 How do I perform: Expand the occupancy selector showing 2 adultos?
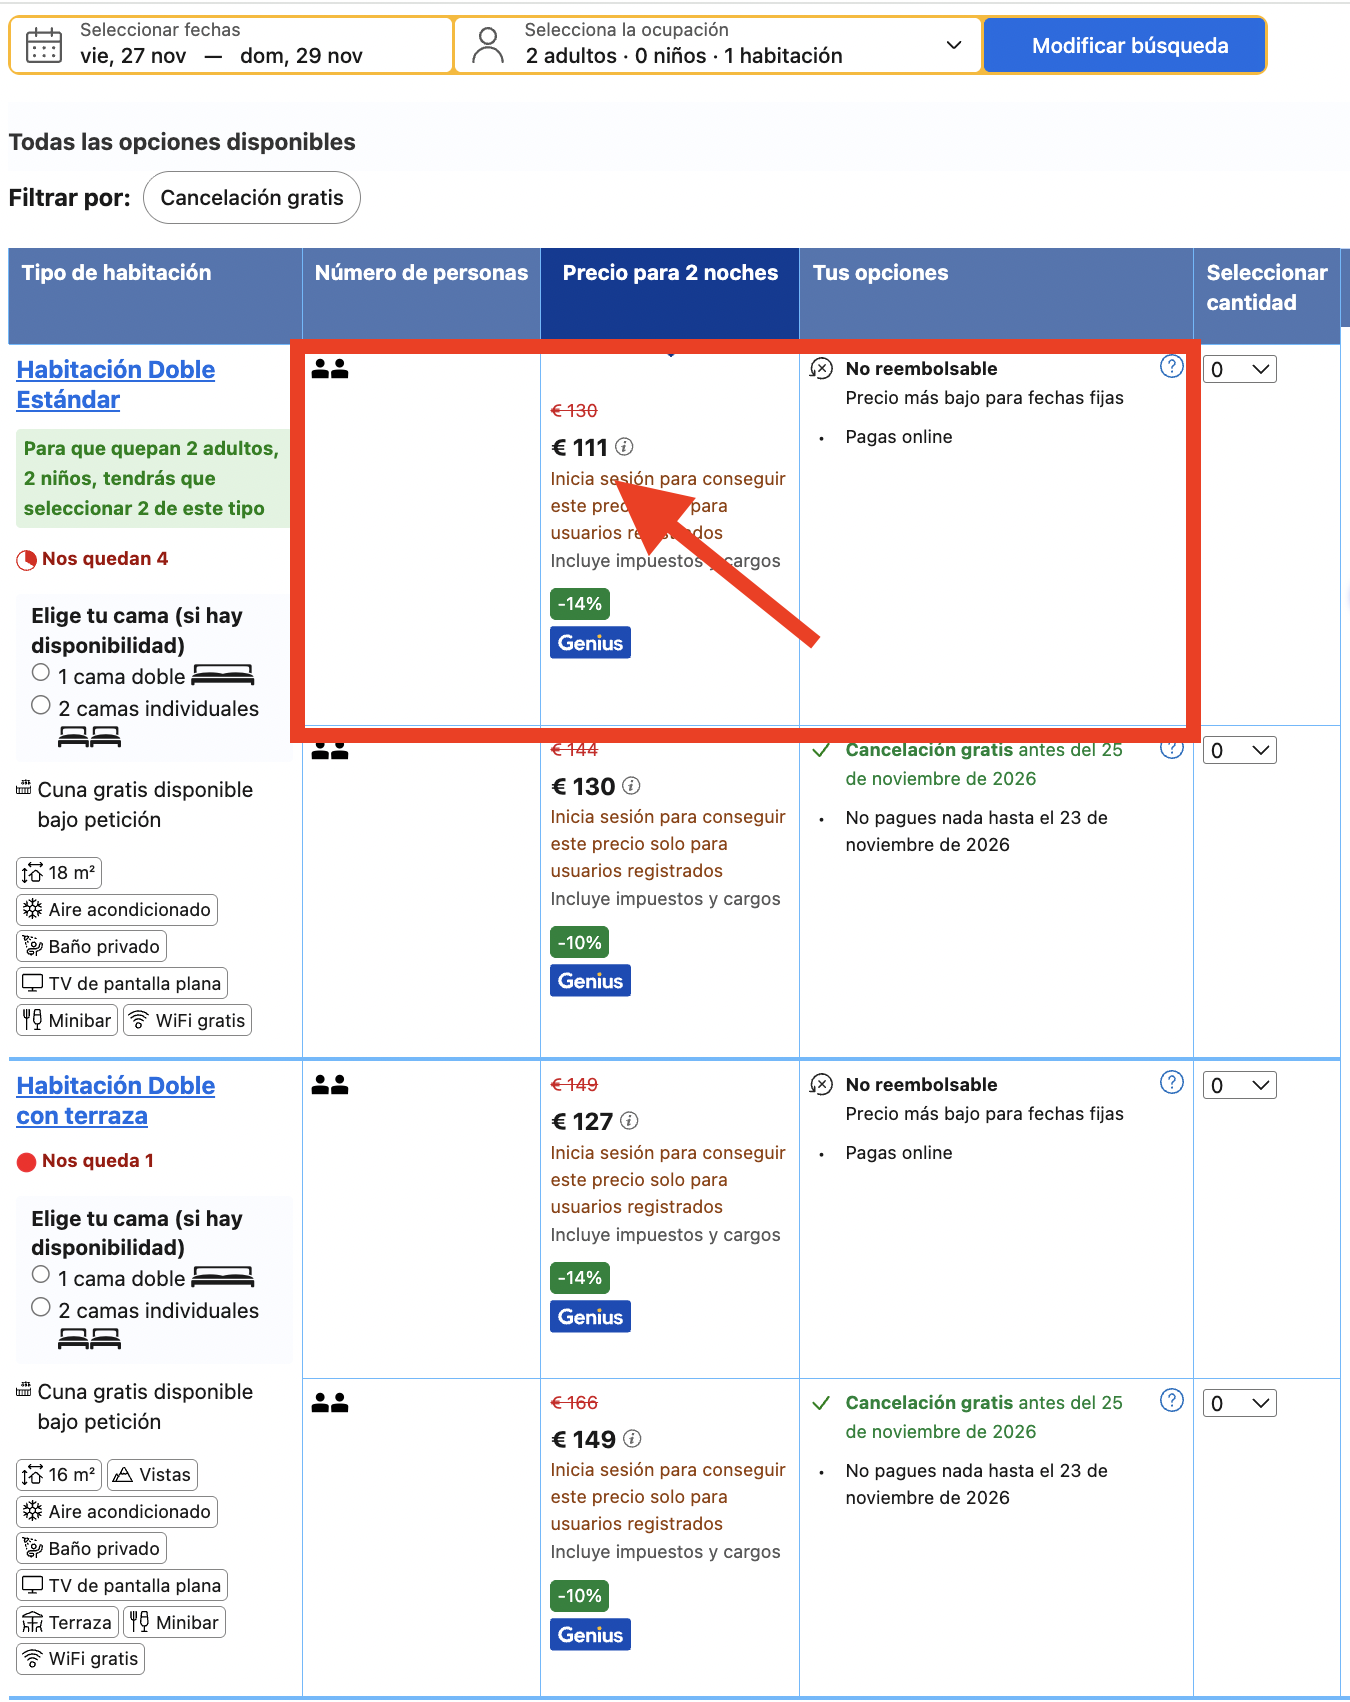pyautogui.click(x=718, y=45)
